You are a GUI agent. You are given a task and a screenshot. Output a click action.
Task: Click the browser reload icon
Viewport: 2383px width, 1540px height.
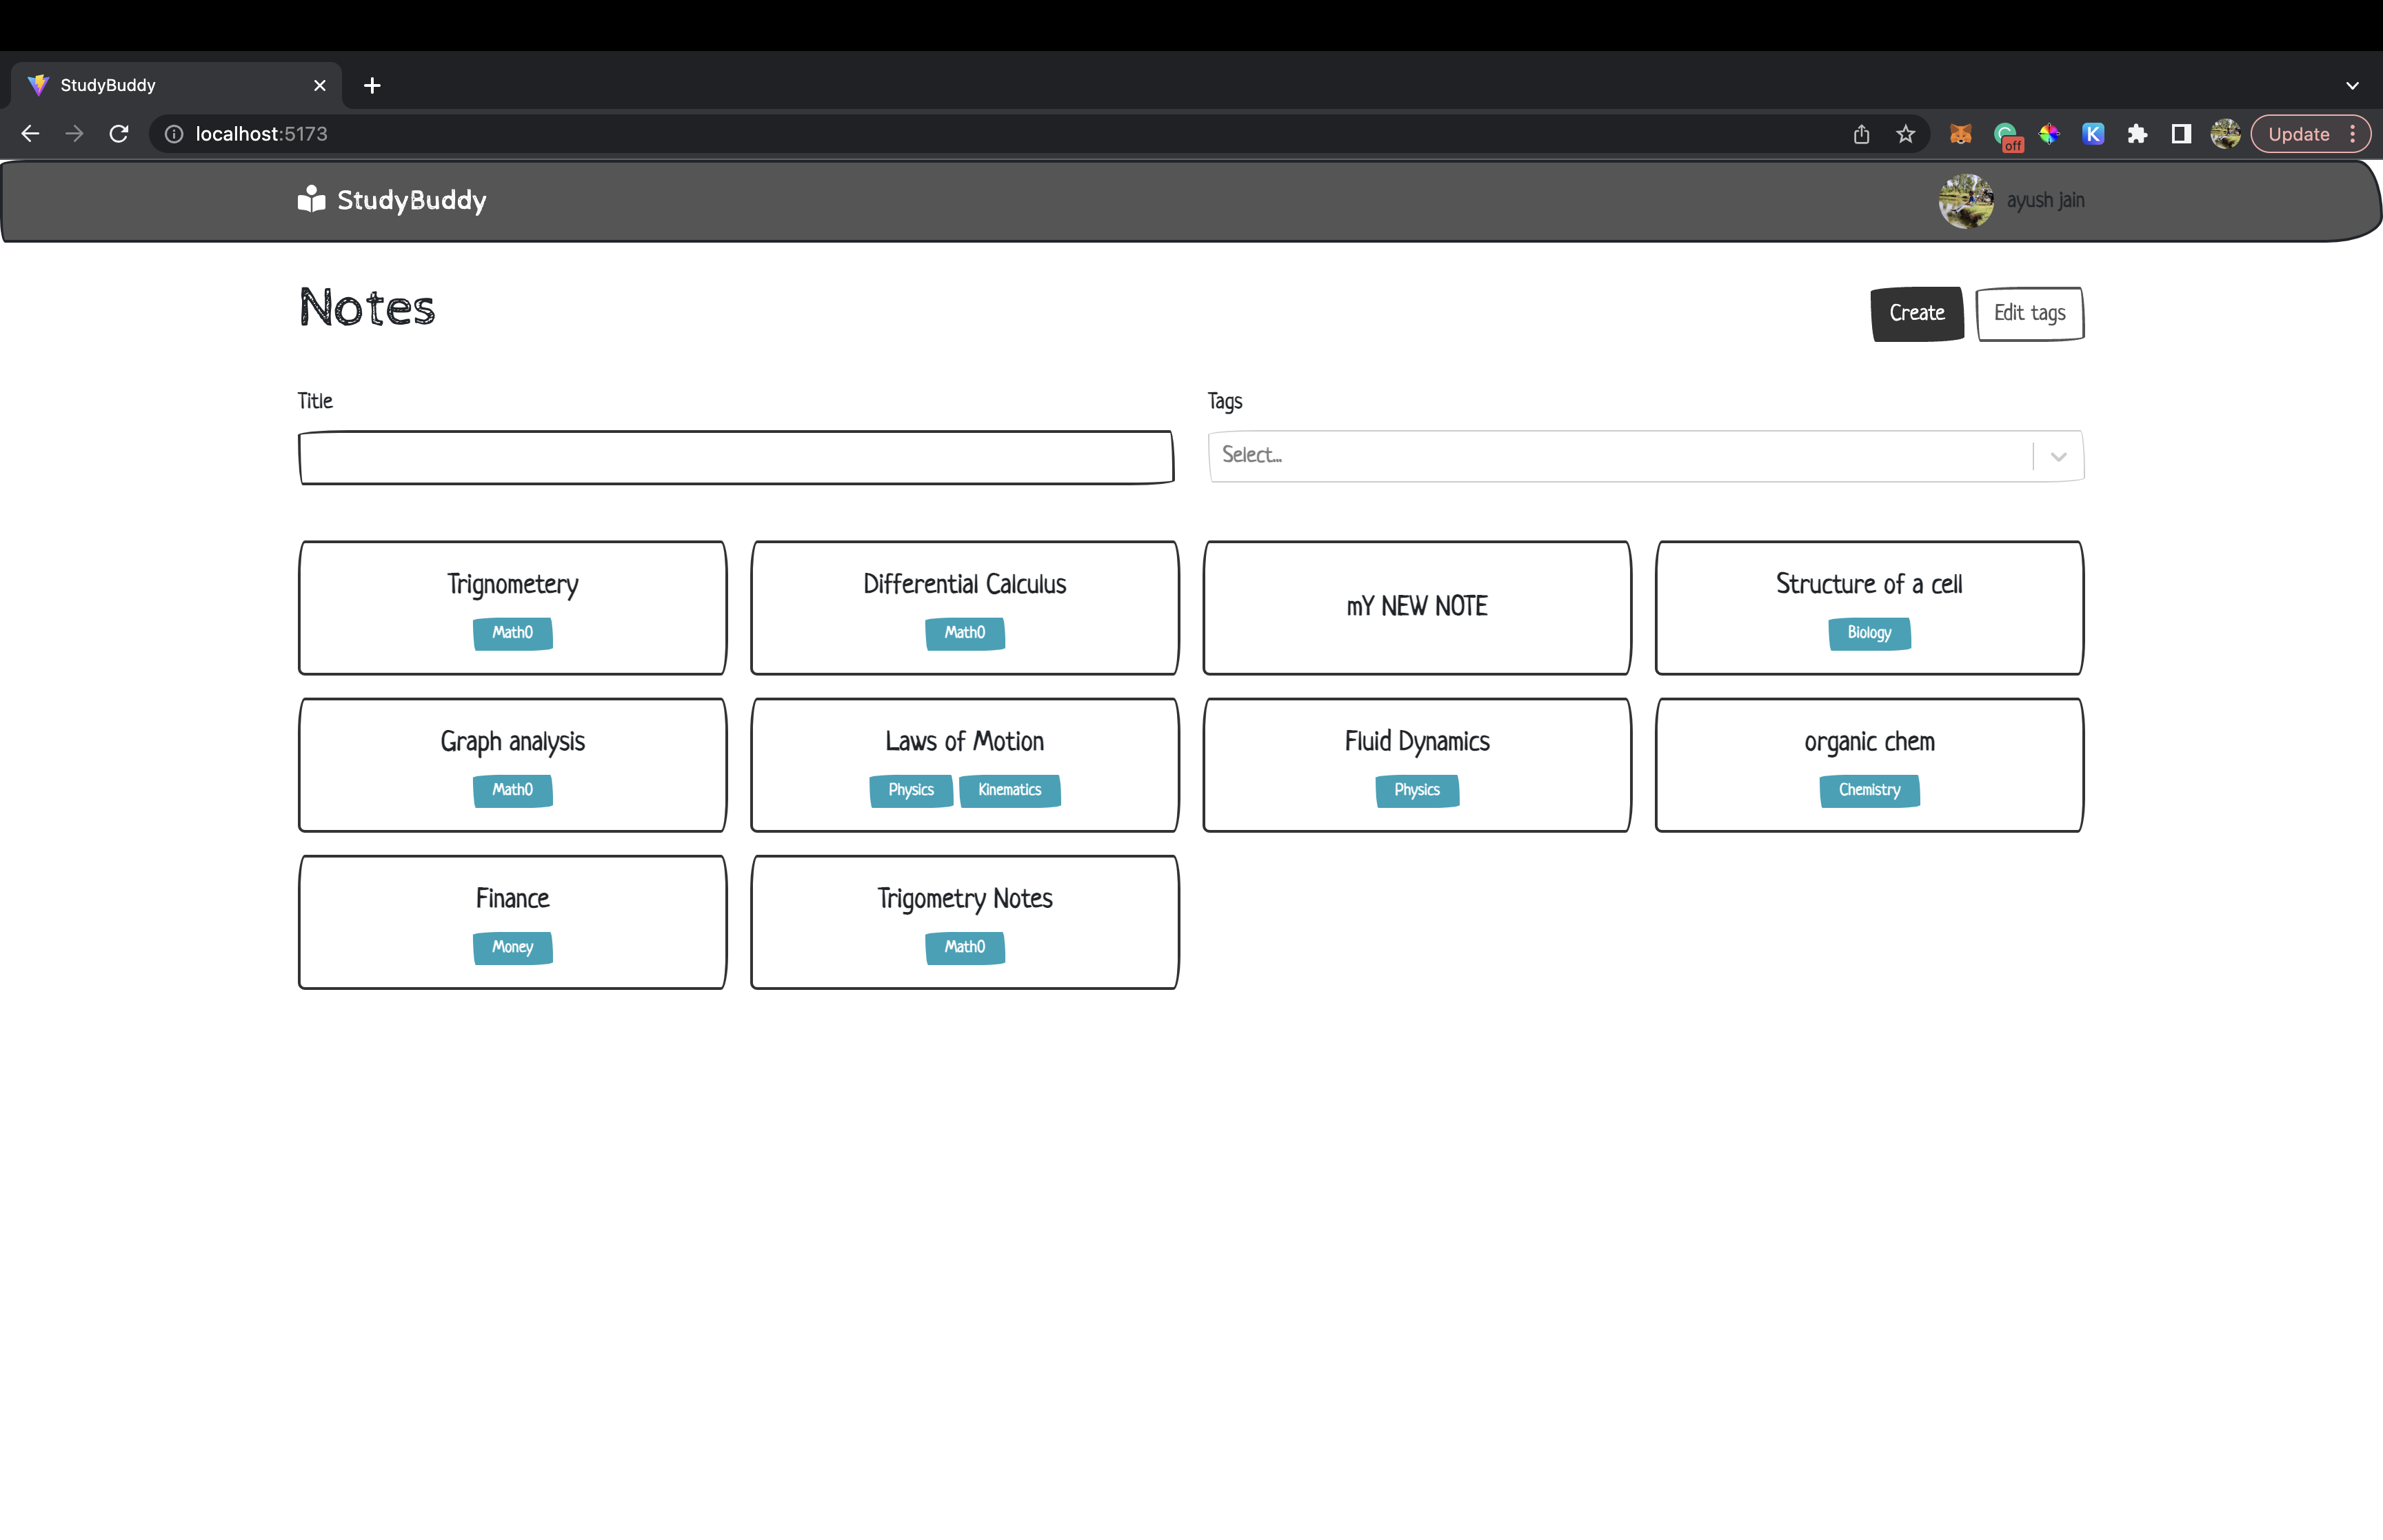(x=119, y=134)
